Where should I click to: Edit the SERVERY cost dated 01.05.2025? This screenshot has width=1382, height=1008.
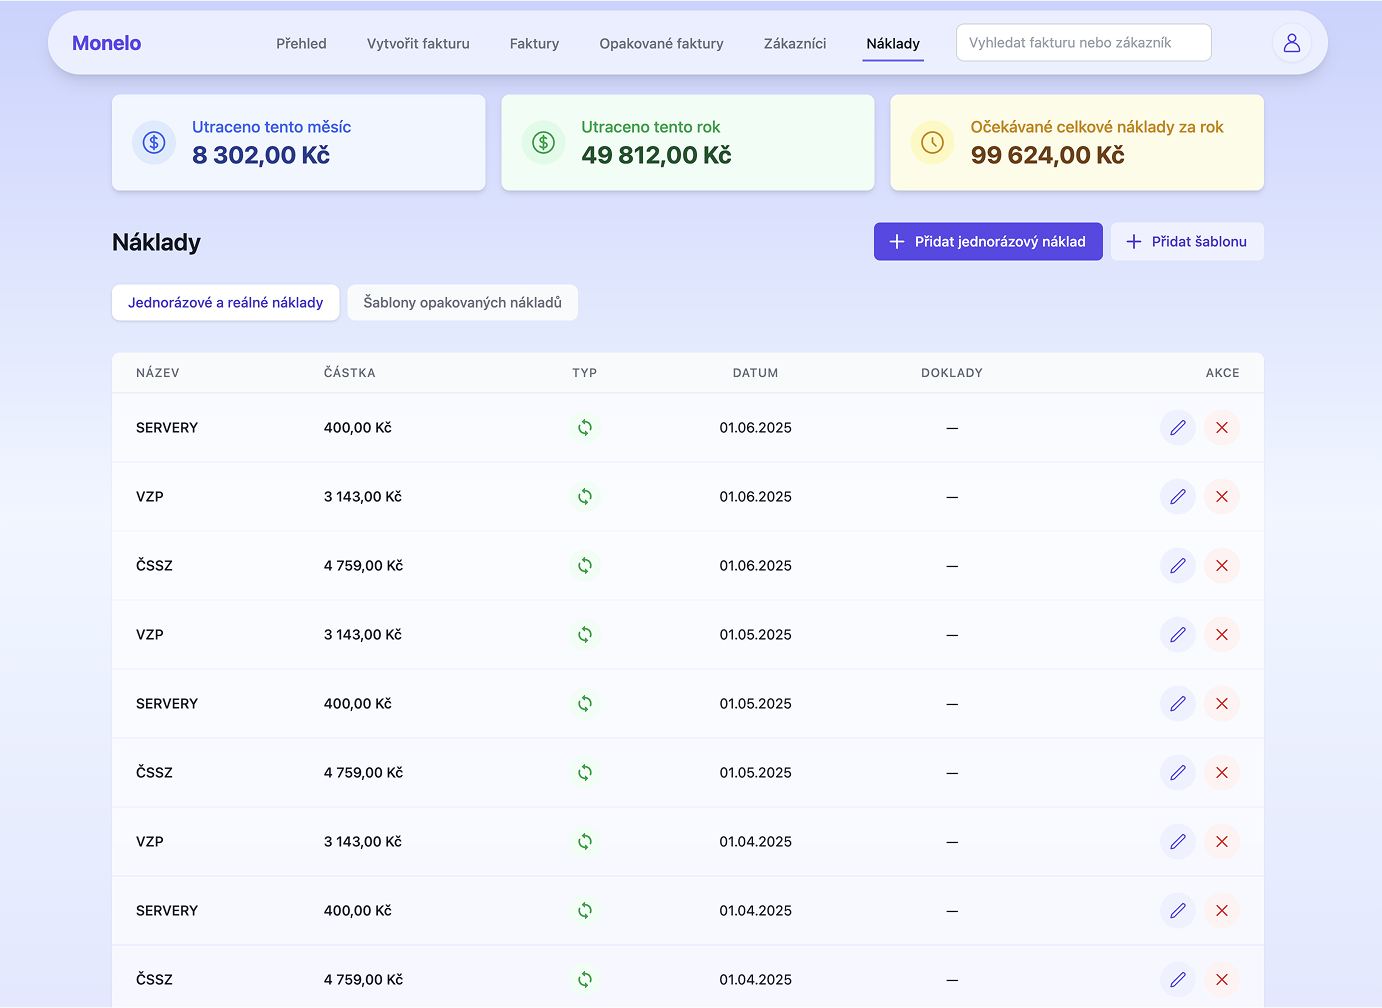pos(1178,704)
